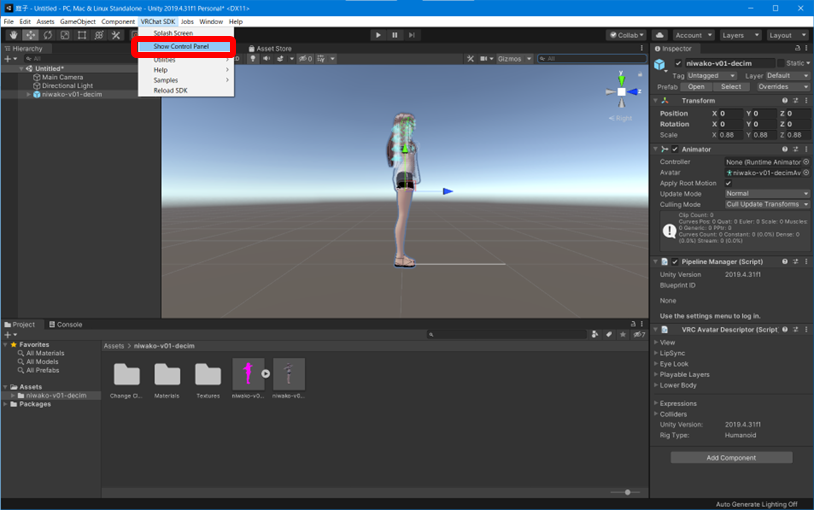
Task: Click the Add Component button
Action: (731, 457)
